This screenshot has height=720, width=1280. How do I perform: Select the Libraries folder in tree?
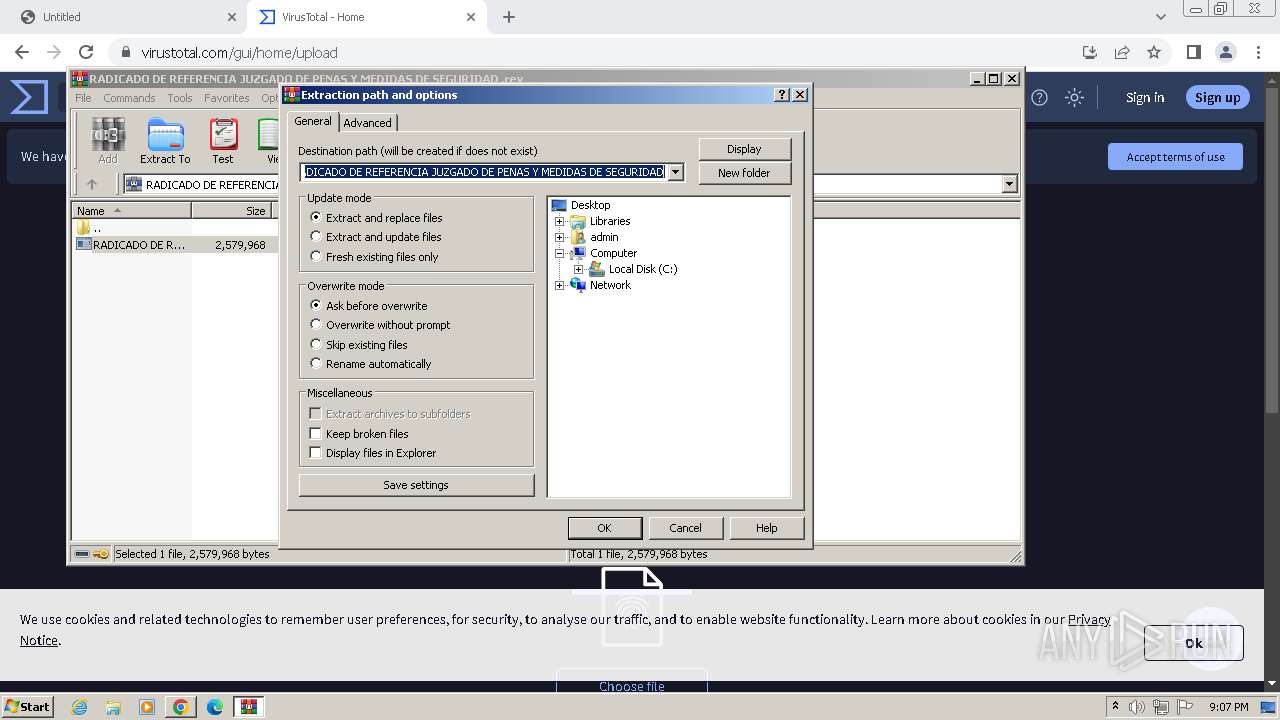click(600, 221)
